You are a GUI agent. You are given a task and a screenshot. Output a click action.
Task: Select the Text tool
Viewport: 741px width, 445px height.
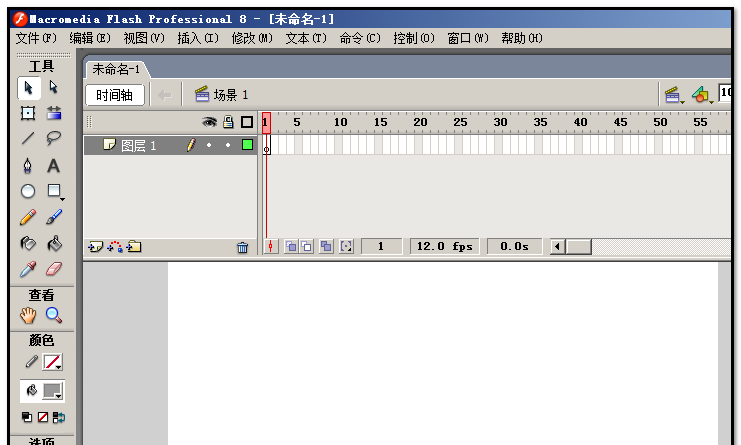pyautogui.click(x=53, y=166)
